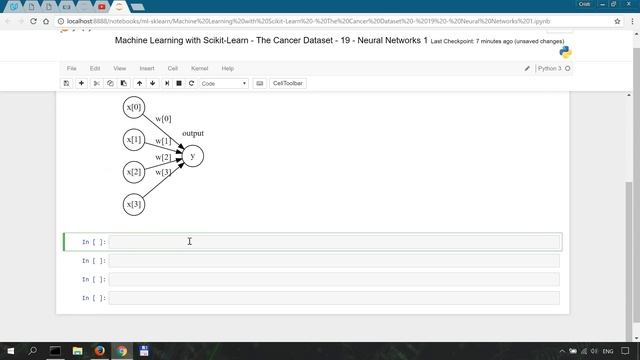Image resolution: width=640 pixels, height=360 pixels.
Task: Bookmark this page with the star icon
Action: [617, 21]
